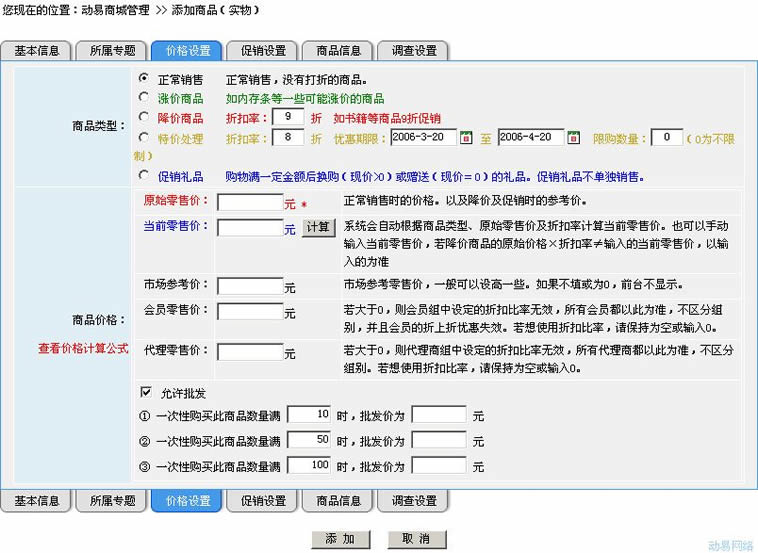Click the 当前零售价： label
758x553 pixels.
click(x=176, y=226)
